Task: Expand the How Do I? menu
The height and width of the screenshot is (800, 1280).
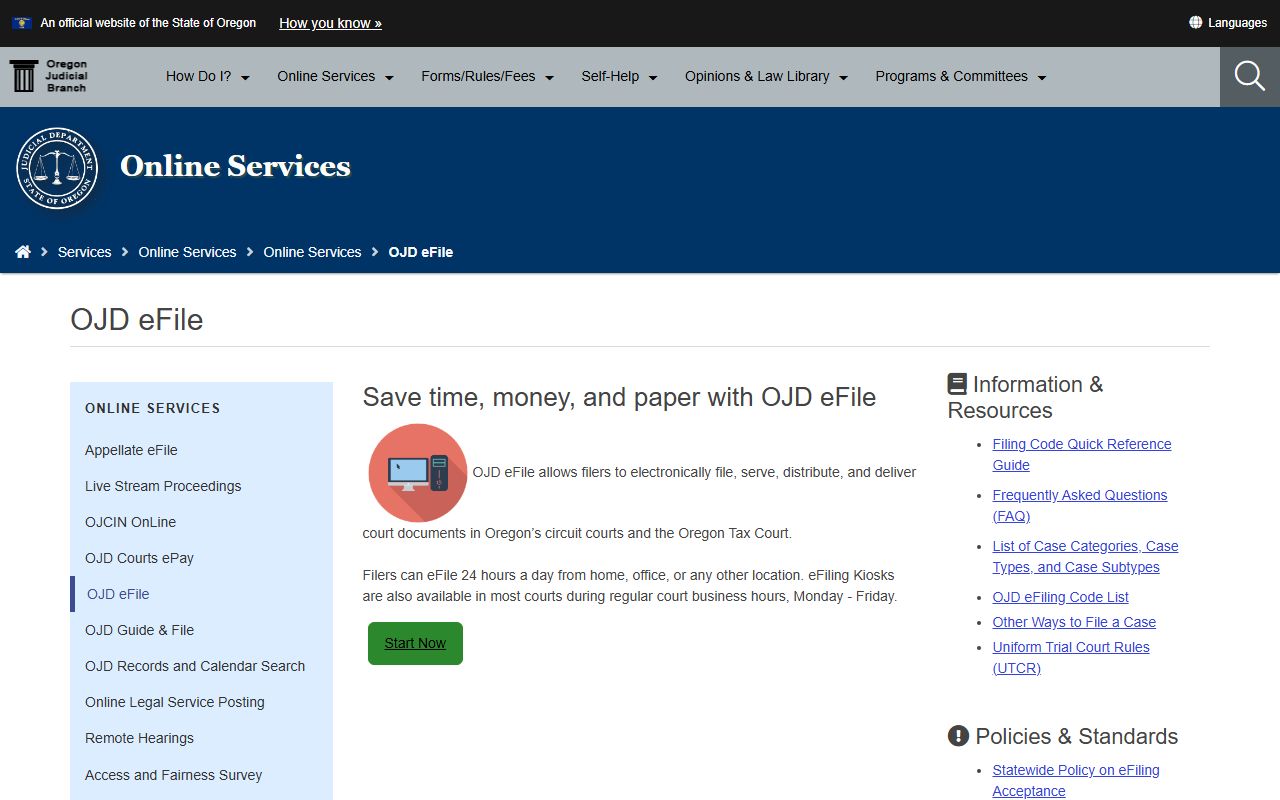Action: click(x=208, y=76)
